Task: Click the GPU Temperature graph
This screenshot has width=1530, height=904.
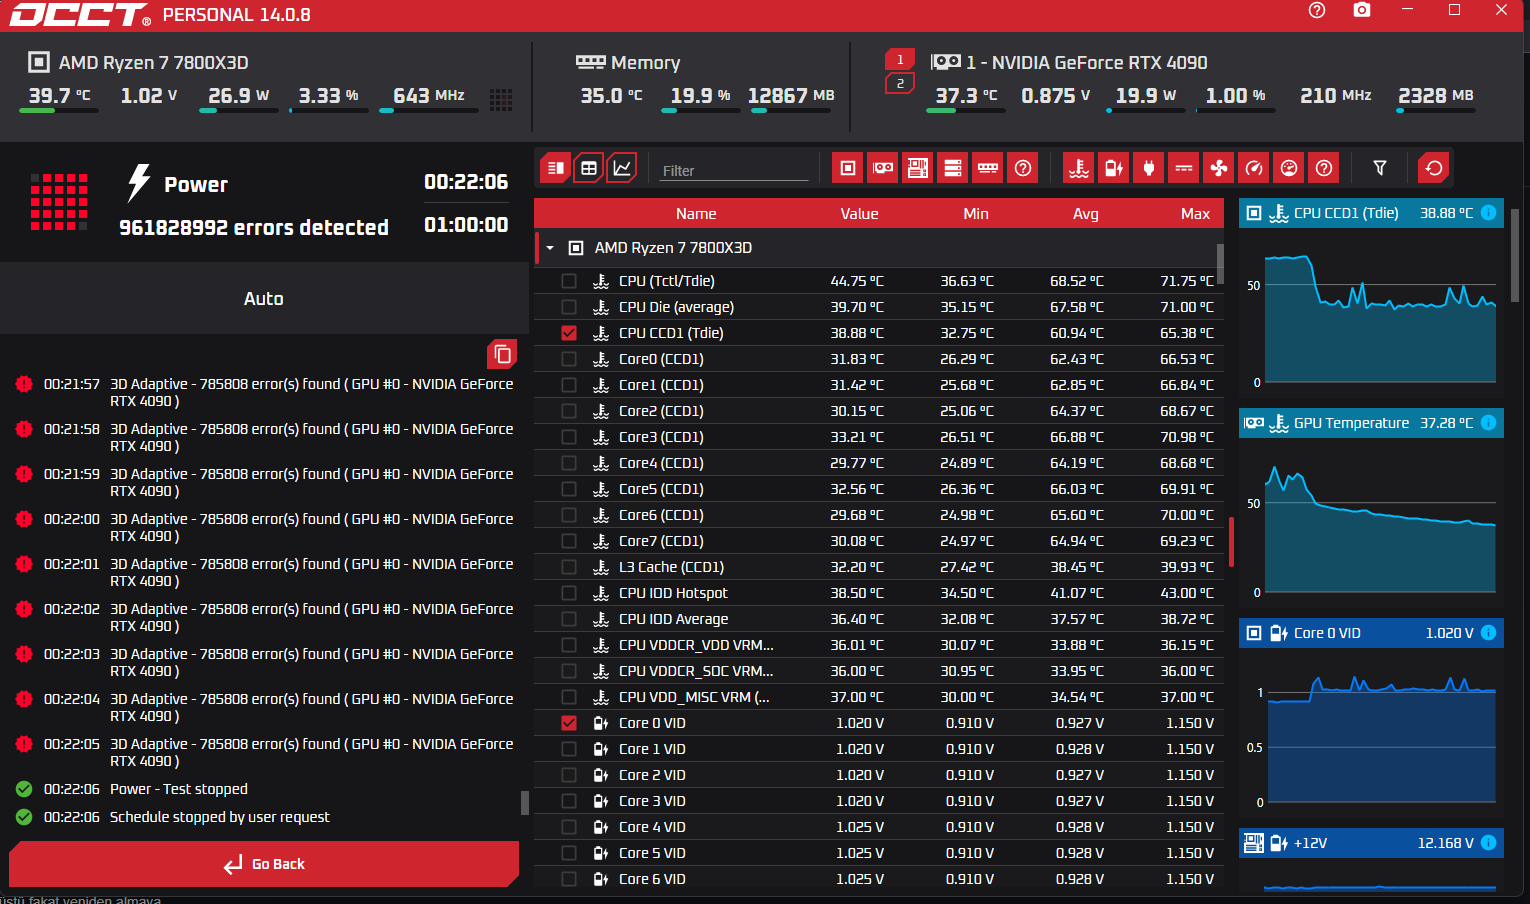Action: (1372, 524)
